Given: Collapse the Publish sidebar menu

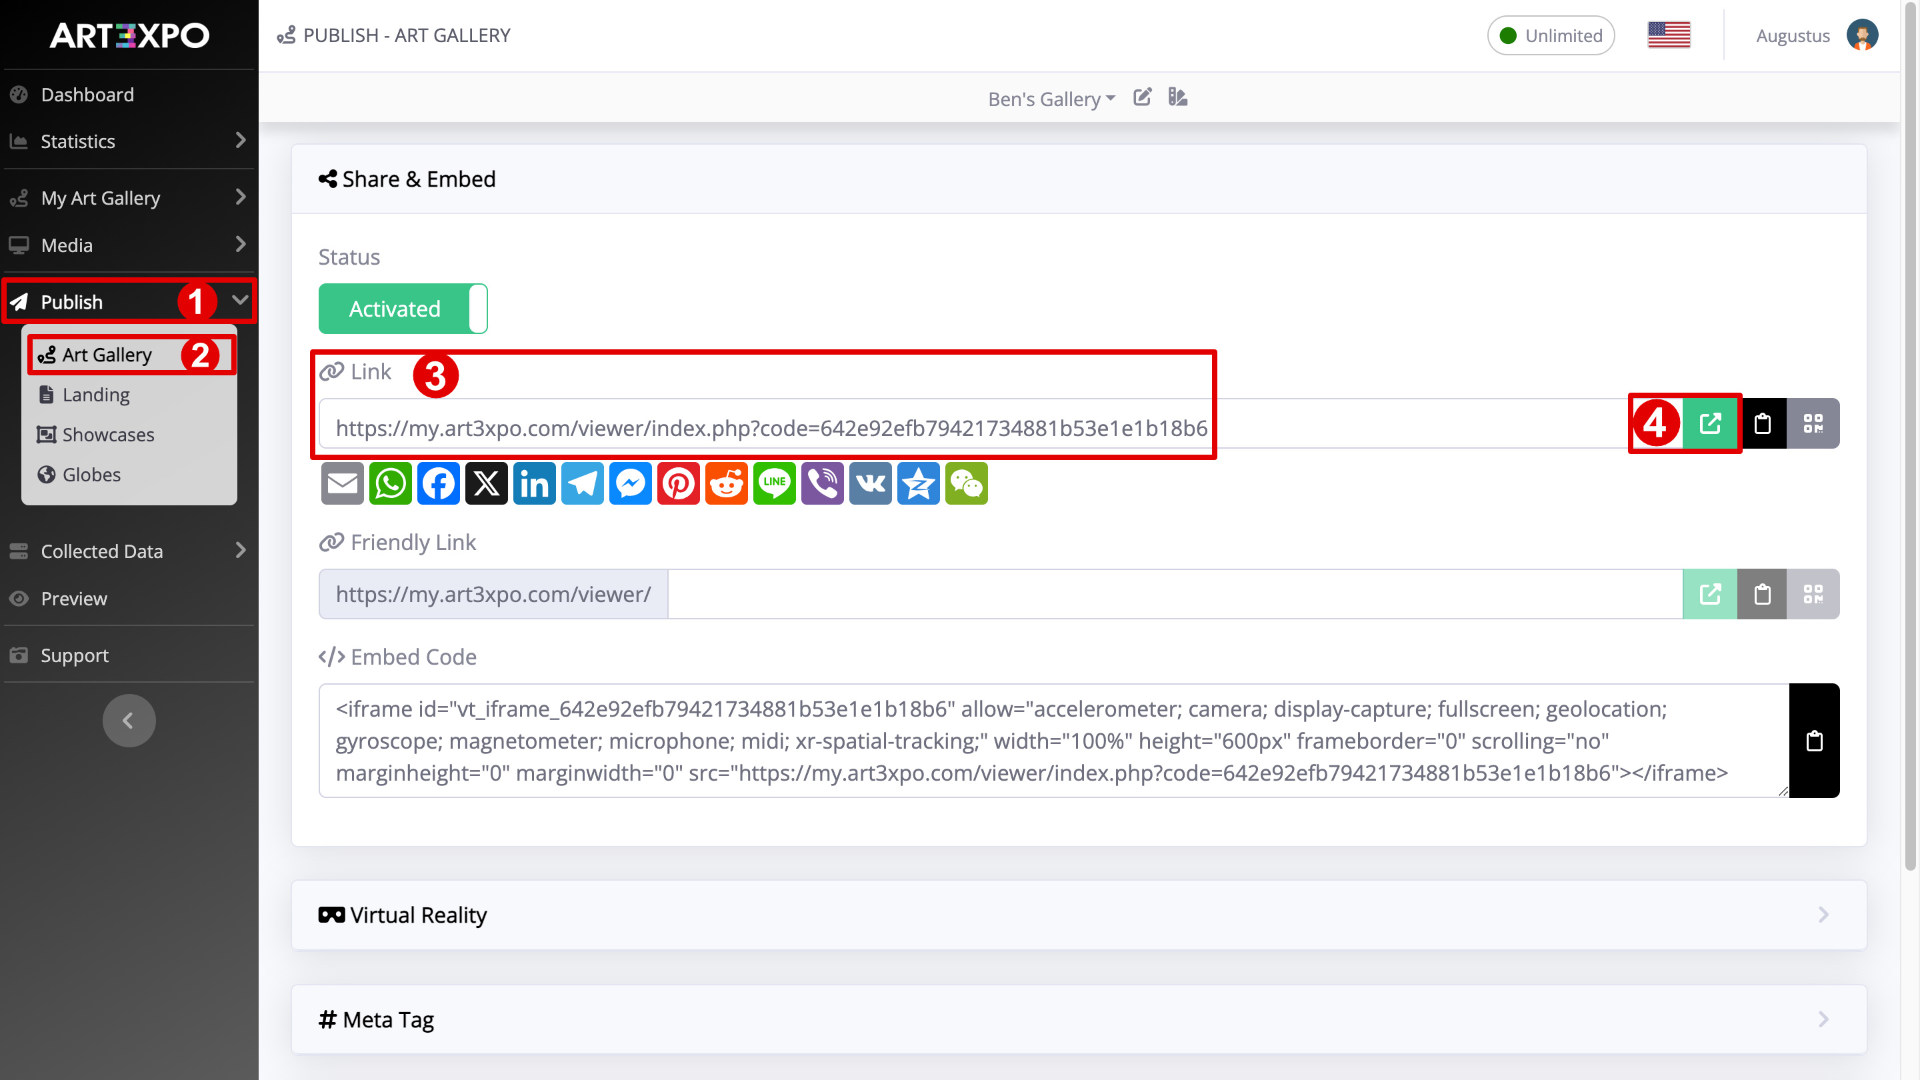Looking at the screenshot, I should [x=128, y=301].
